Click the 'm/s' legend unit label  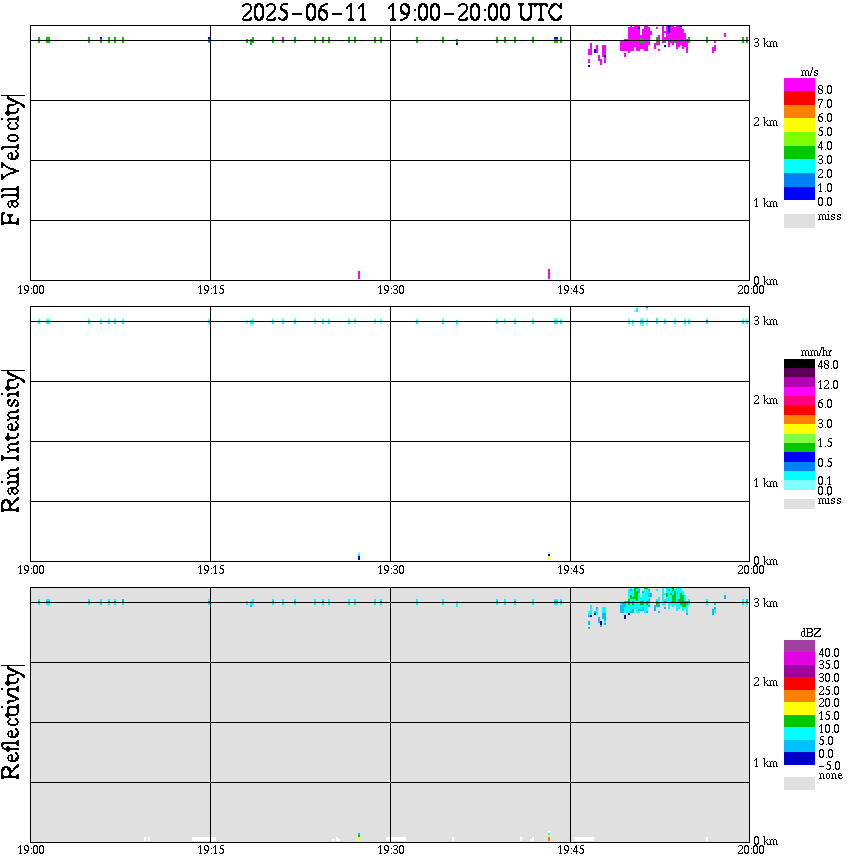click(809, 72)
